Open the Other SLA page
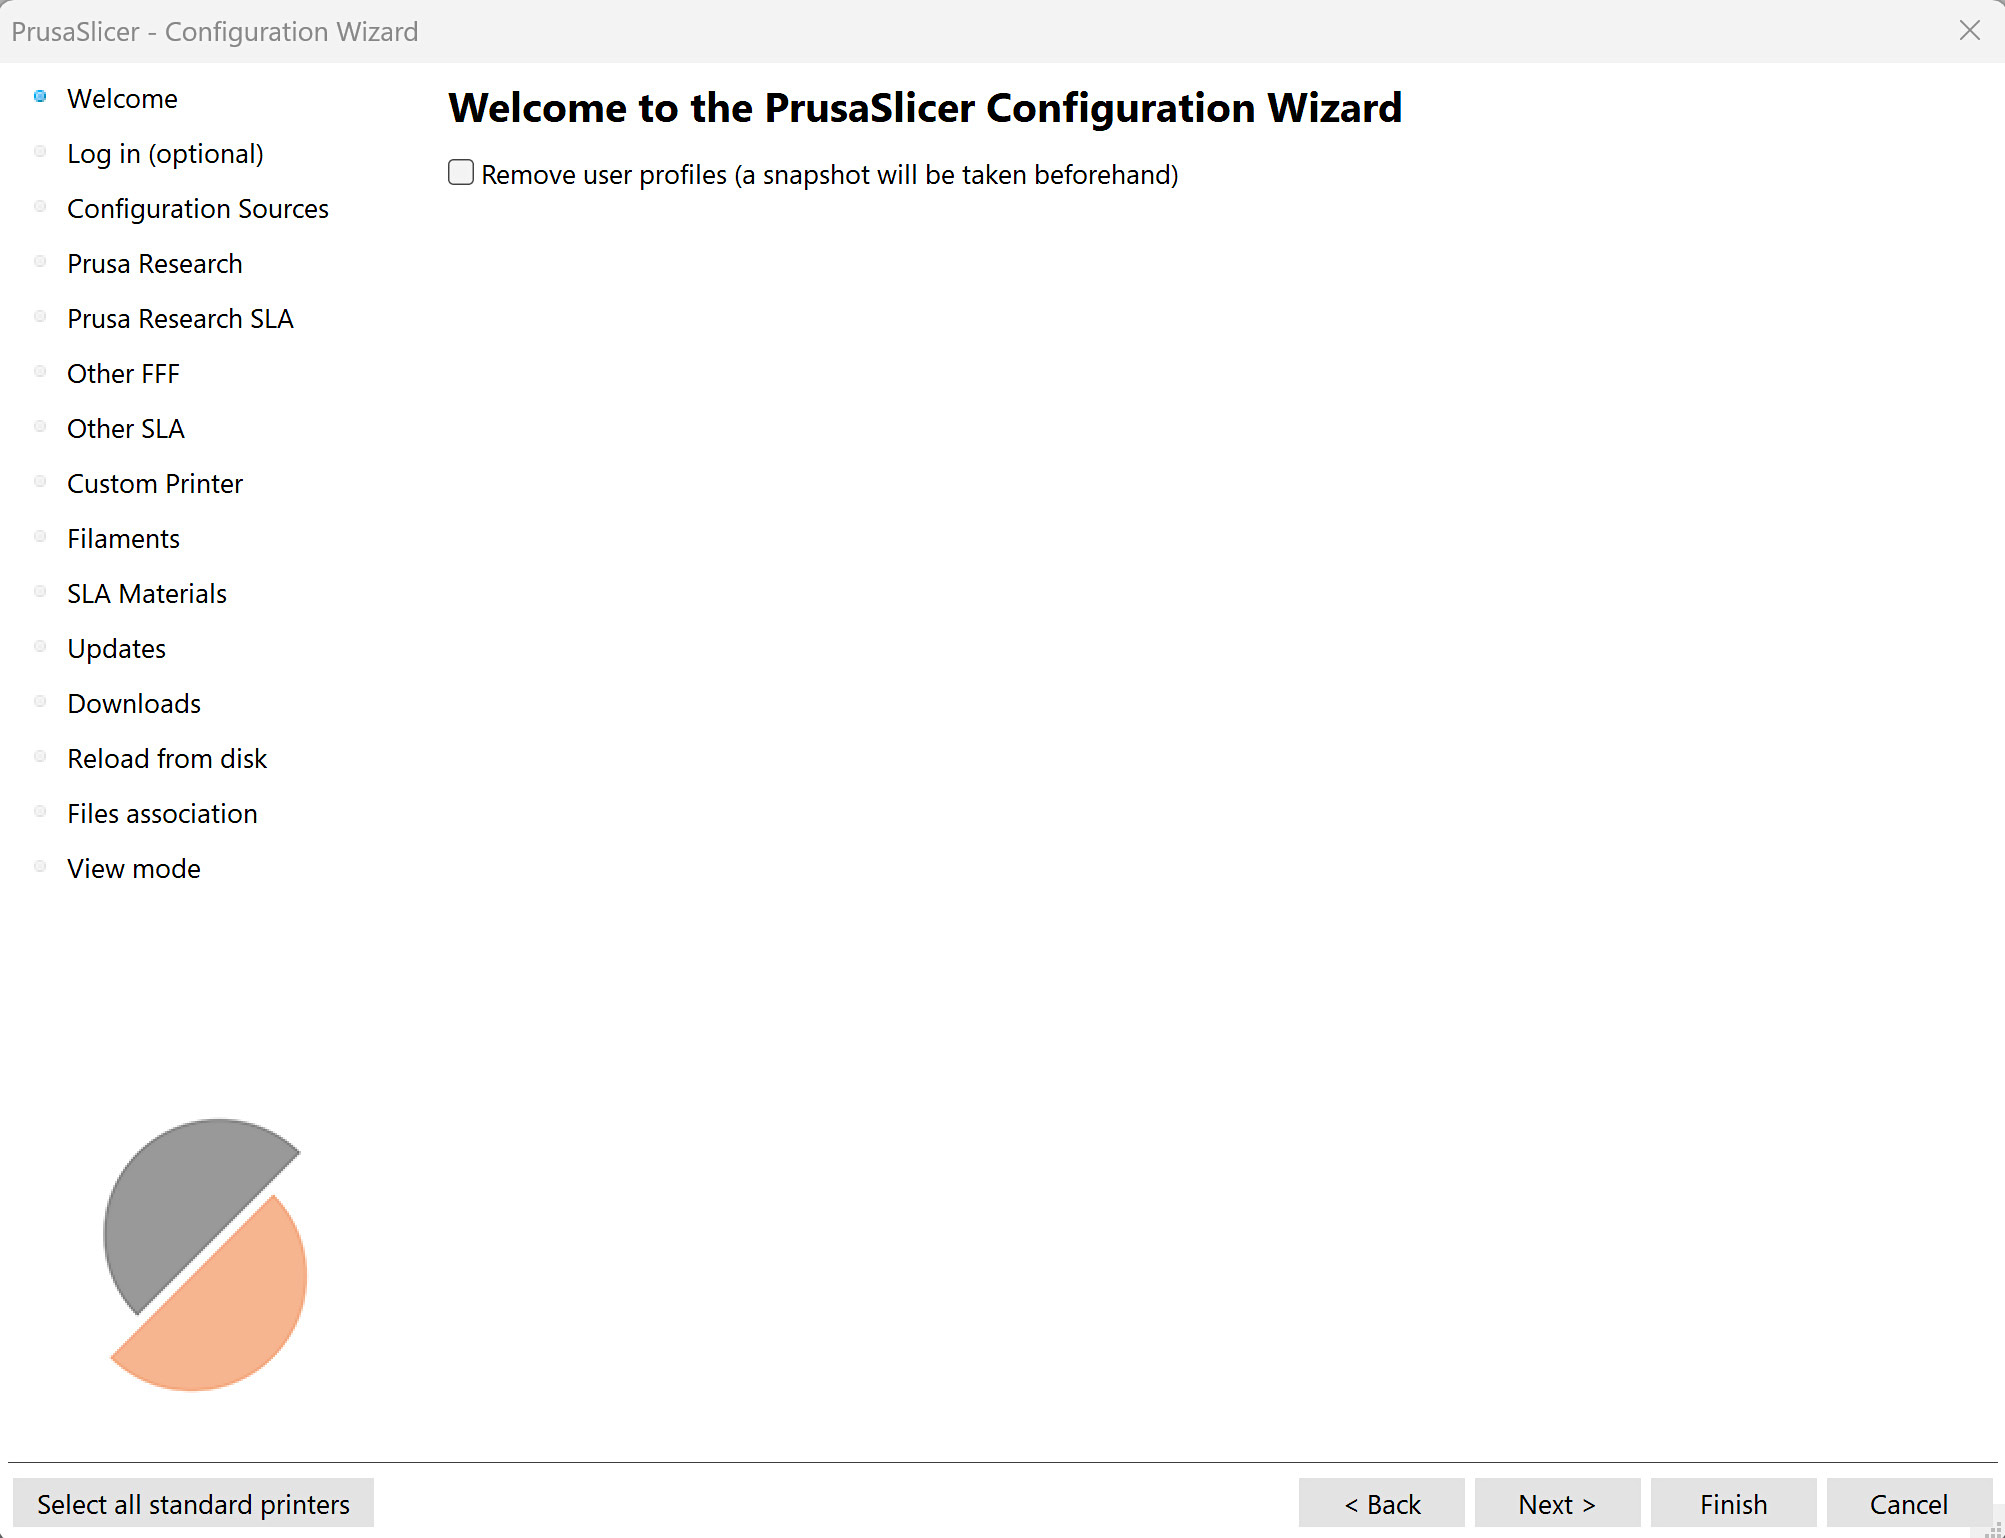The image size is (2005, 1538). pyautogui.click(x=126, y=429)
